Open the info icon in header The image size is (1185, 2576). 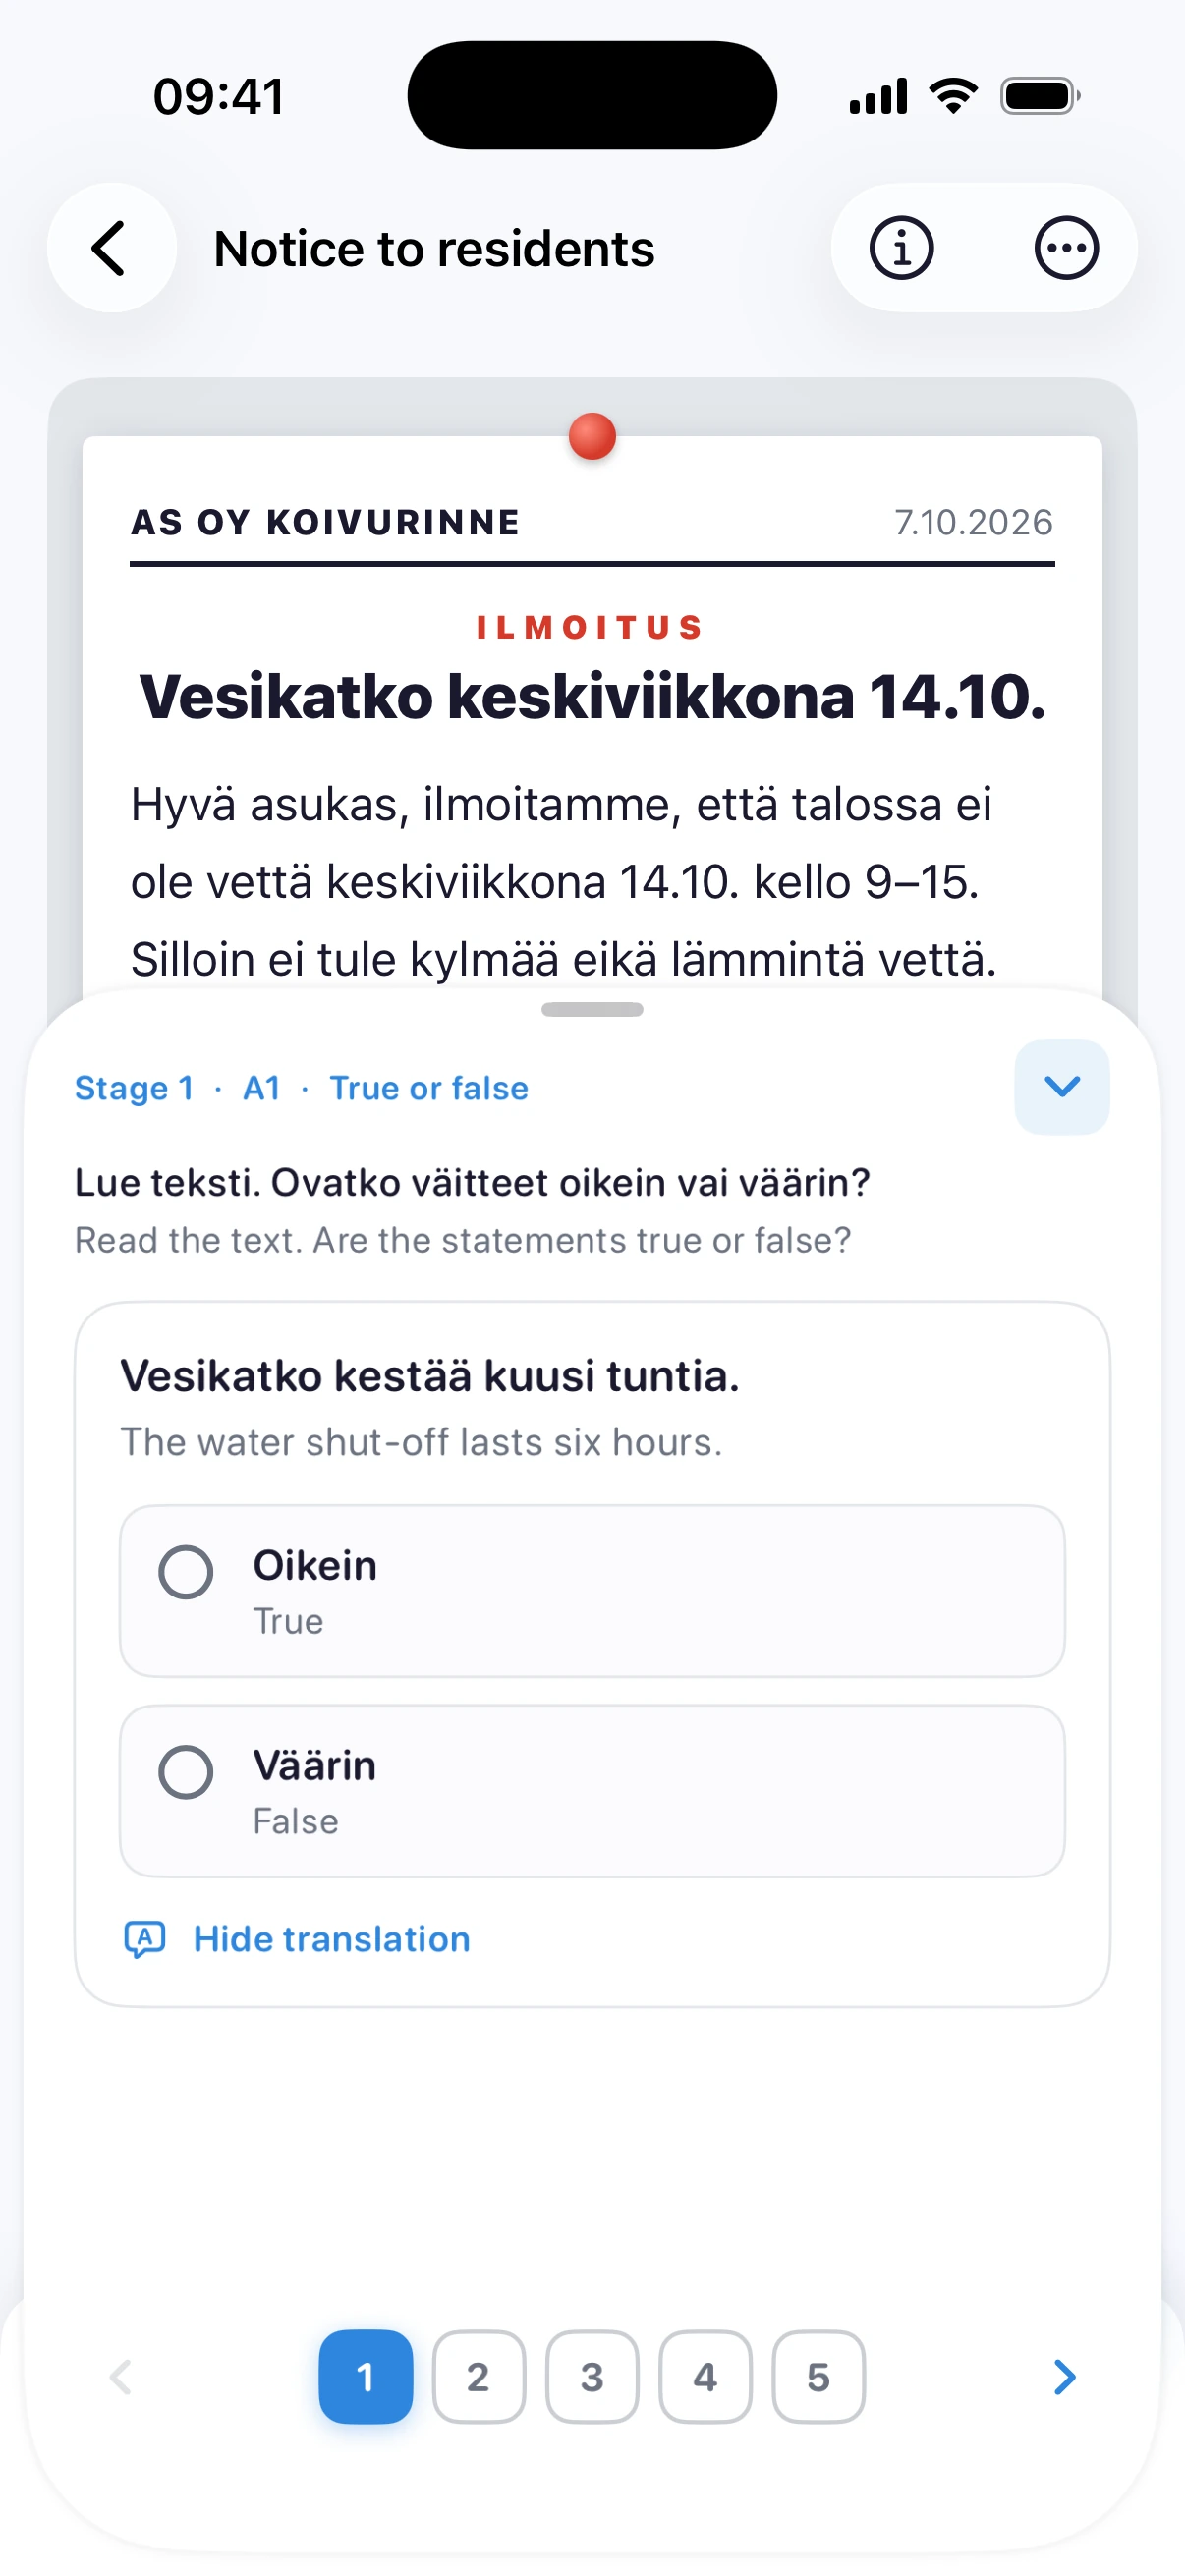[901, 248]
